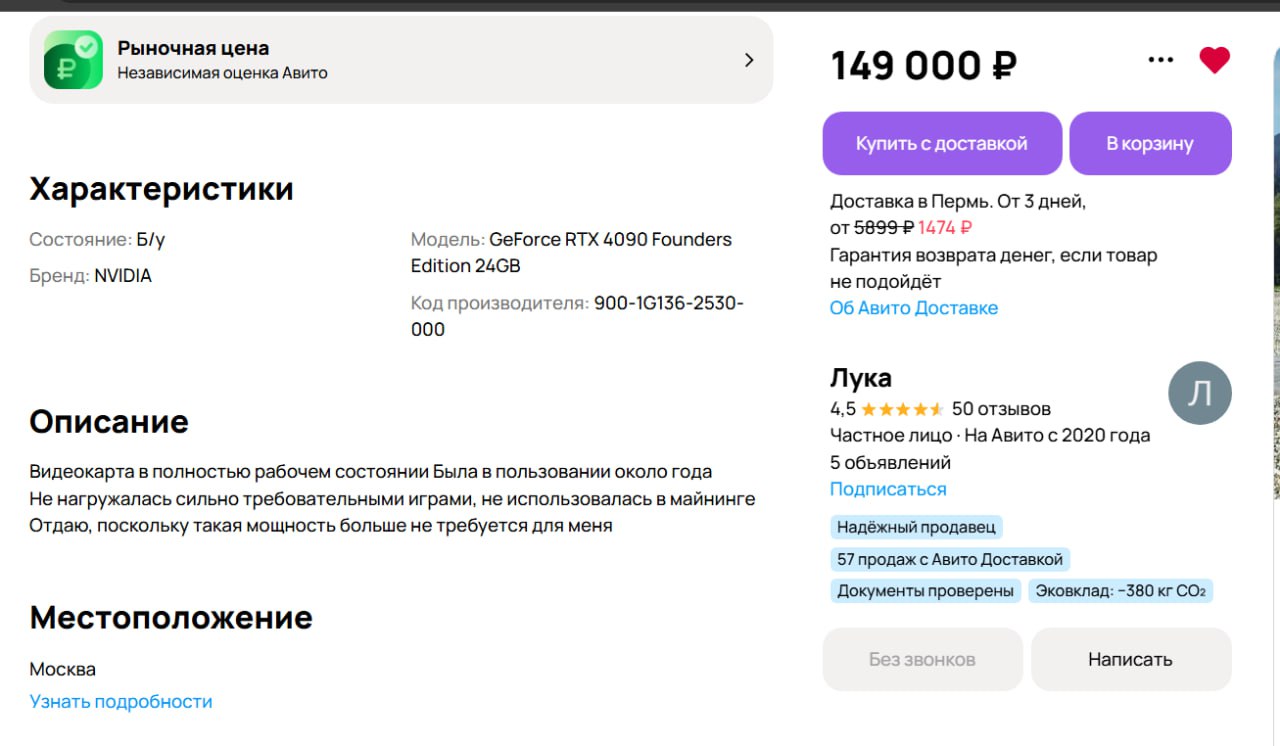Click Частное лицо · На Авито с 2020 года

coord(990,435)
